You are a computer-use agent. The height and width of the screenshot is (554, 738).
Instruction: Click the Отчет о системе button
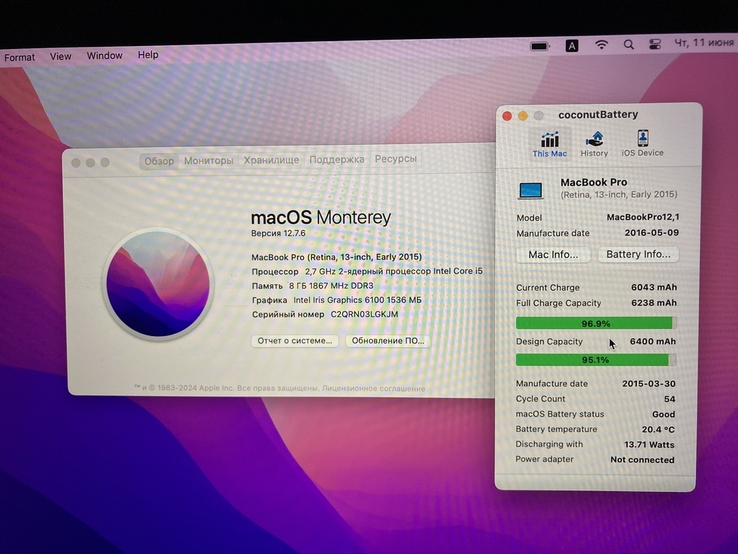[x=295, y=340]
